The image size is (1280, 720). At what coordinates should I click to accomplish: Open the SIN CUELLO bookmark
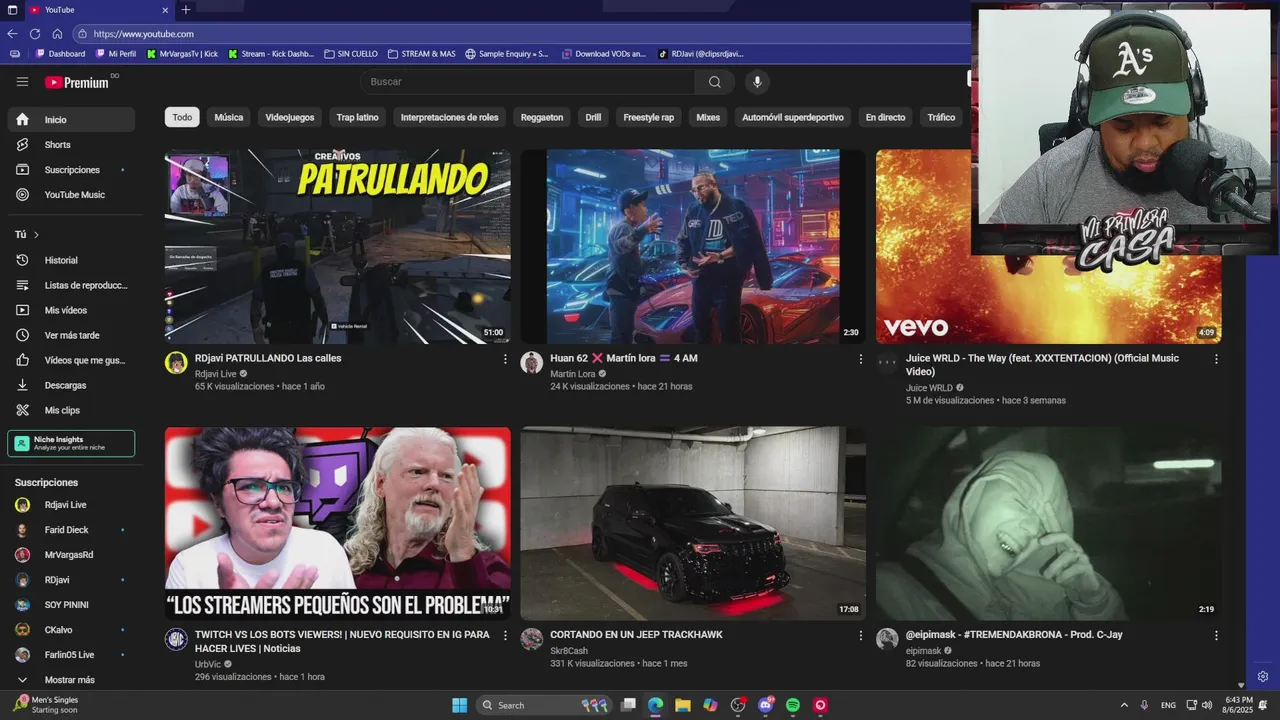tap(351, 54)
